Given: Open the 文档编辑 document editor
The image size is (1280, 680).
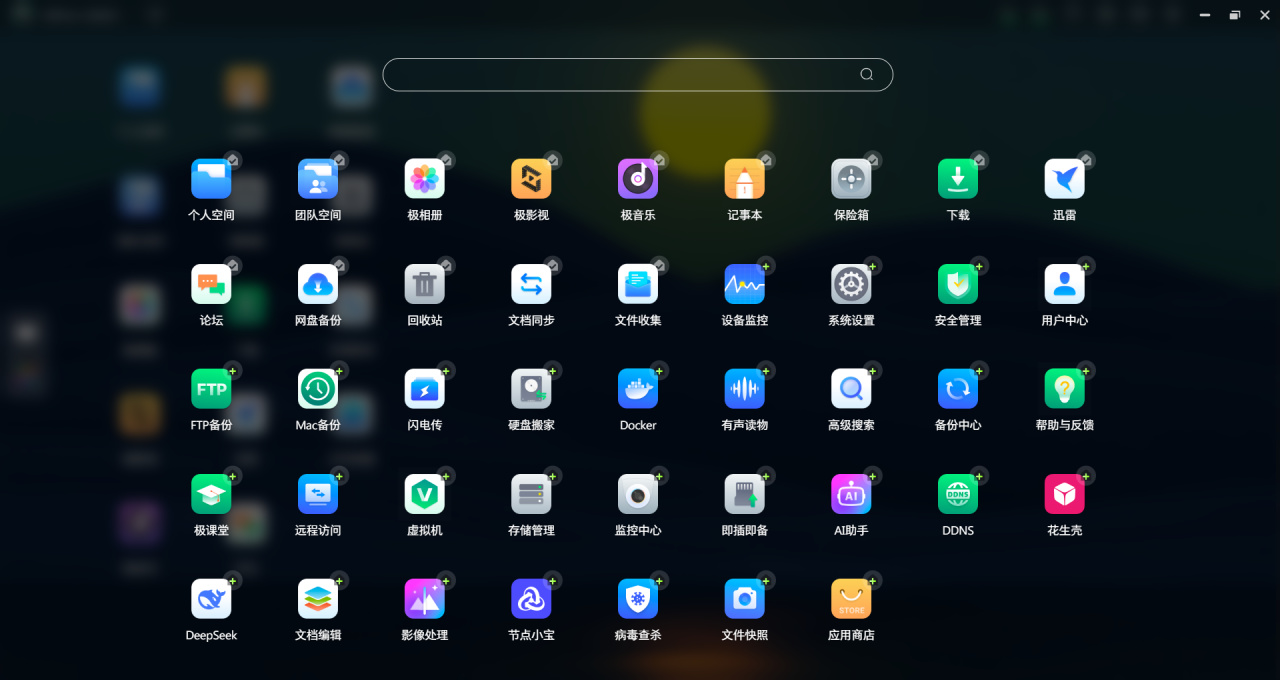Looking at the screenshot, I should (318, 599).
